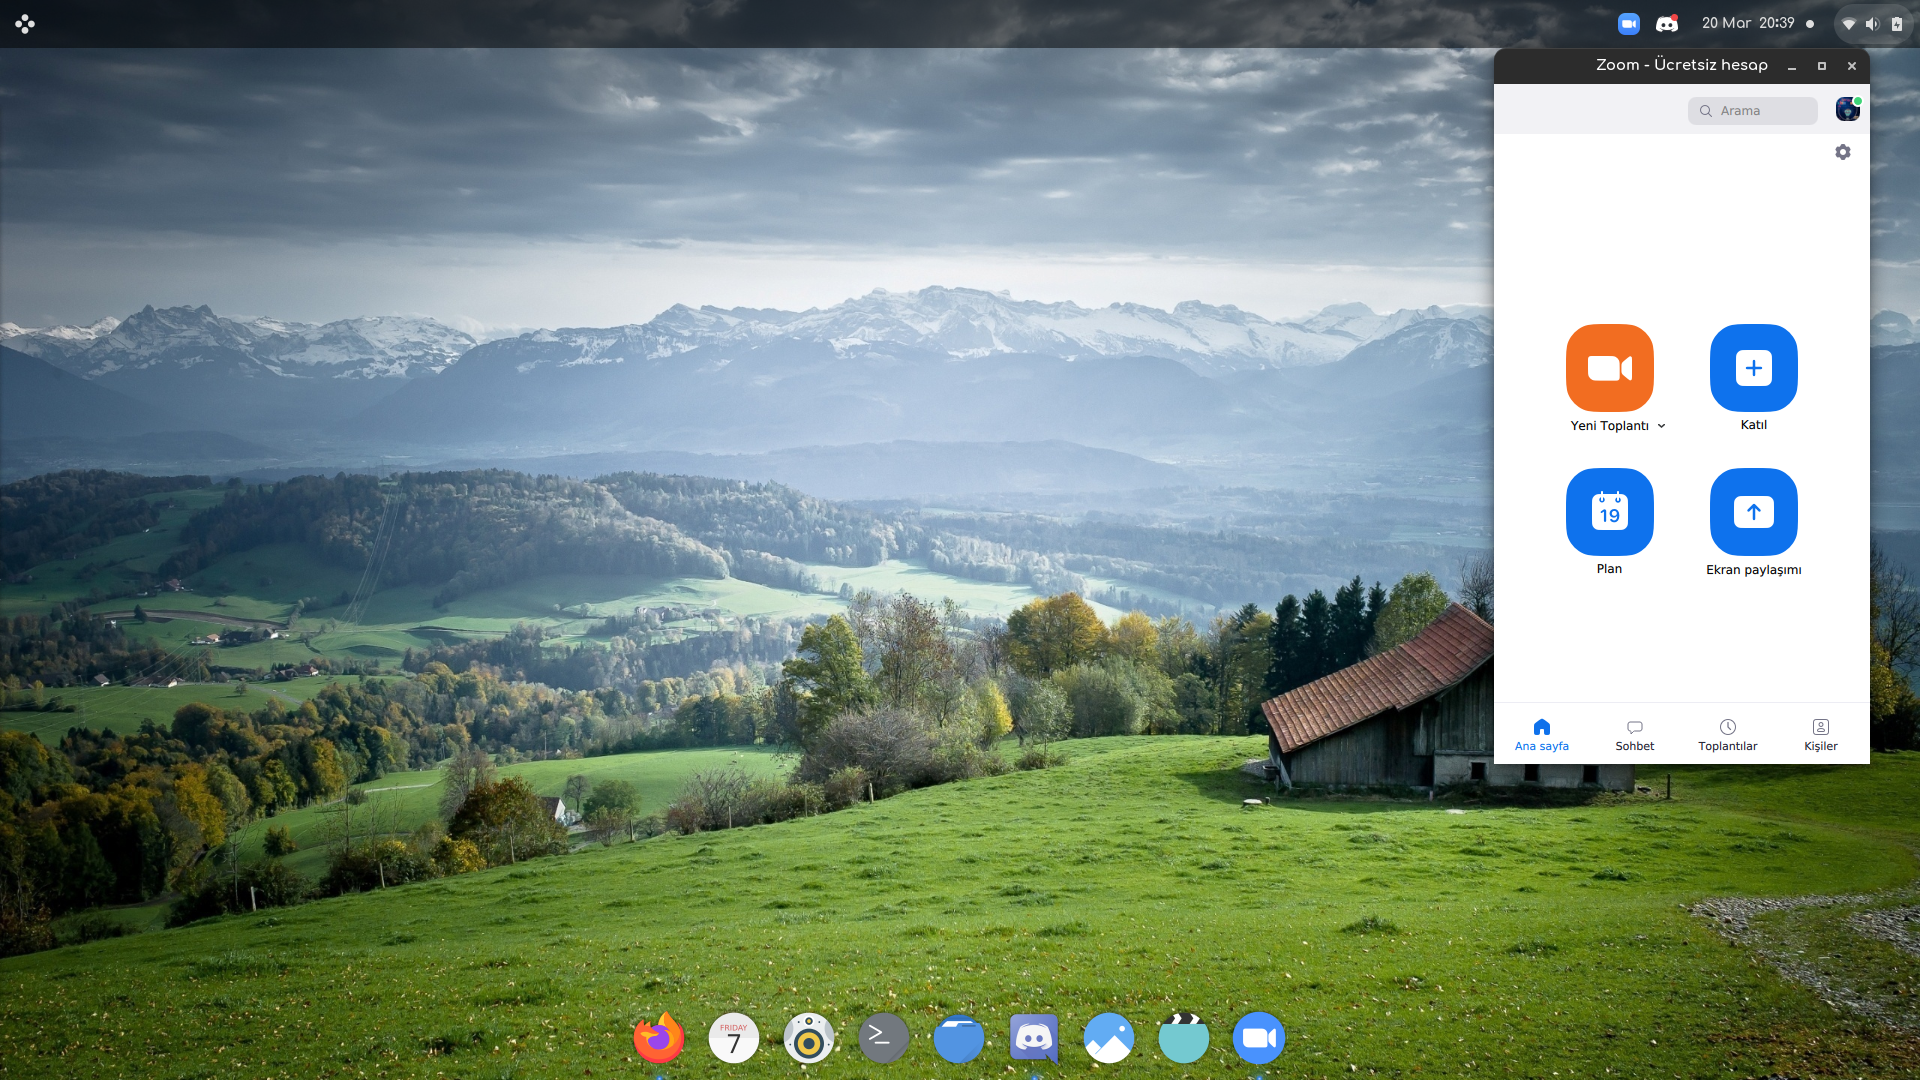Open Zoom settings gear icon
This screenshot has height=1080, width=1920.
(1843, 152)
